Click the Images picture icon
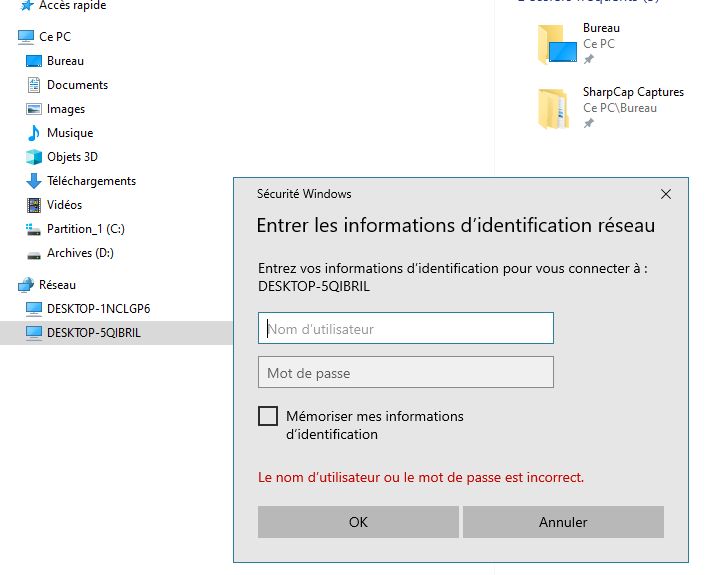Image resolution: width=706 pixels, height=575 pixels. click(x=34, y=109)
